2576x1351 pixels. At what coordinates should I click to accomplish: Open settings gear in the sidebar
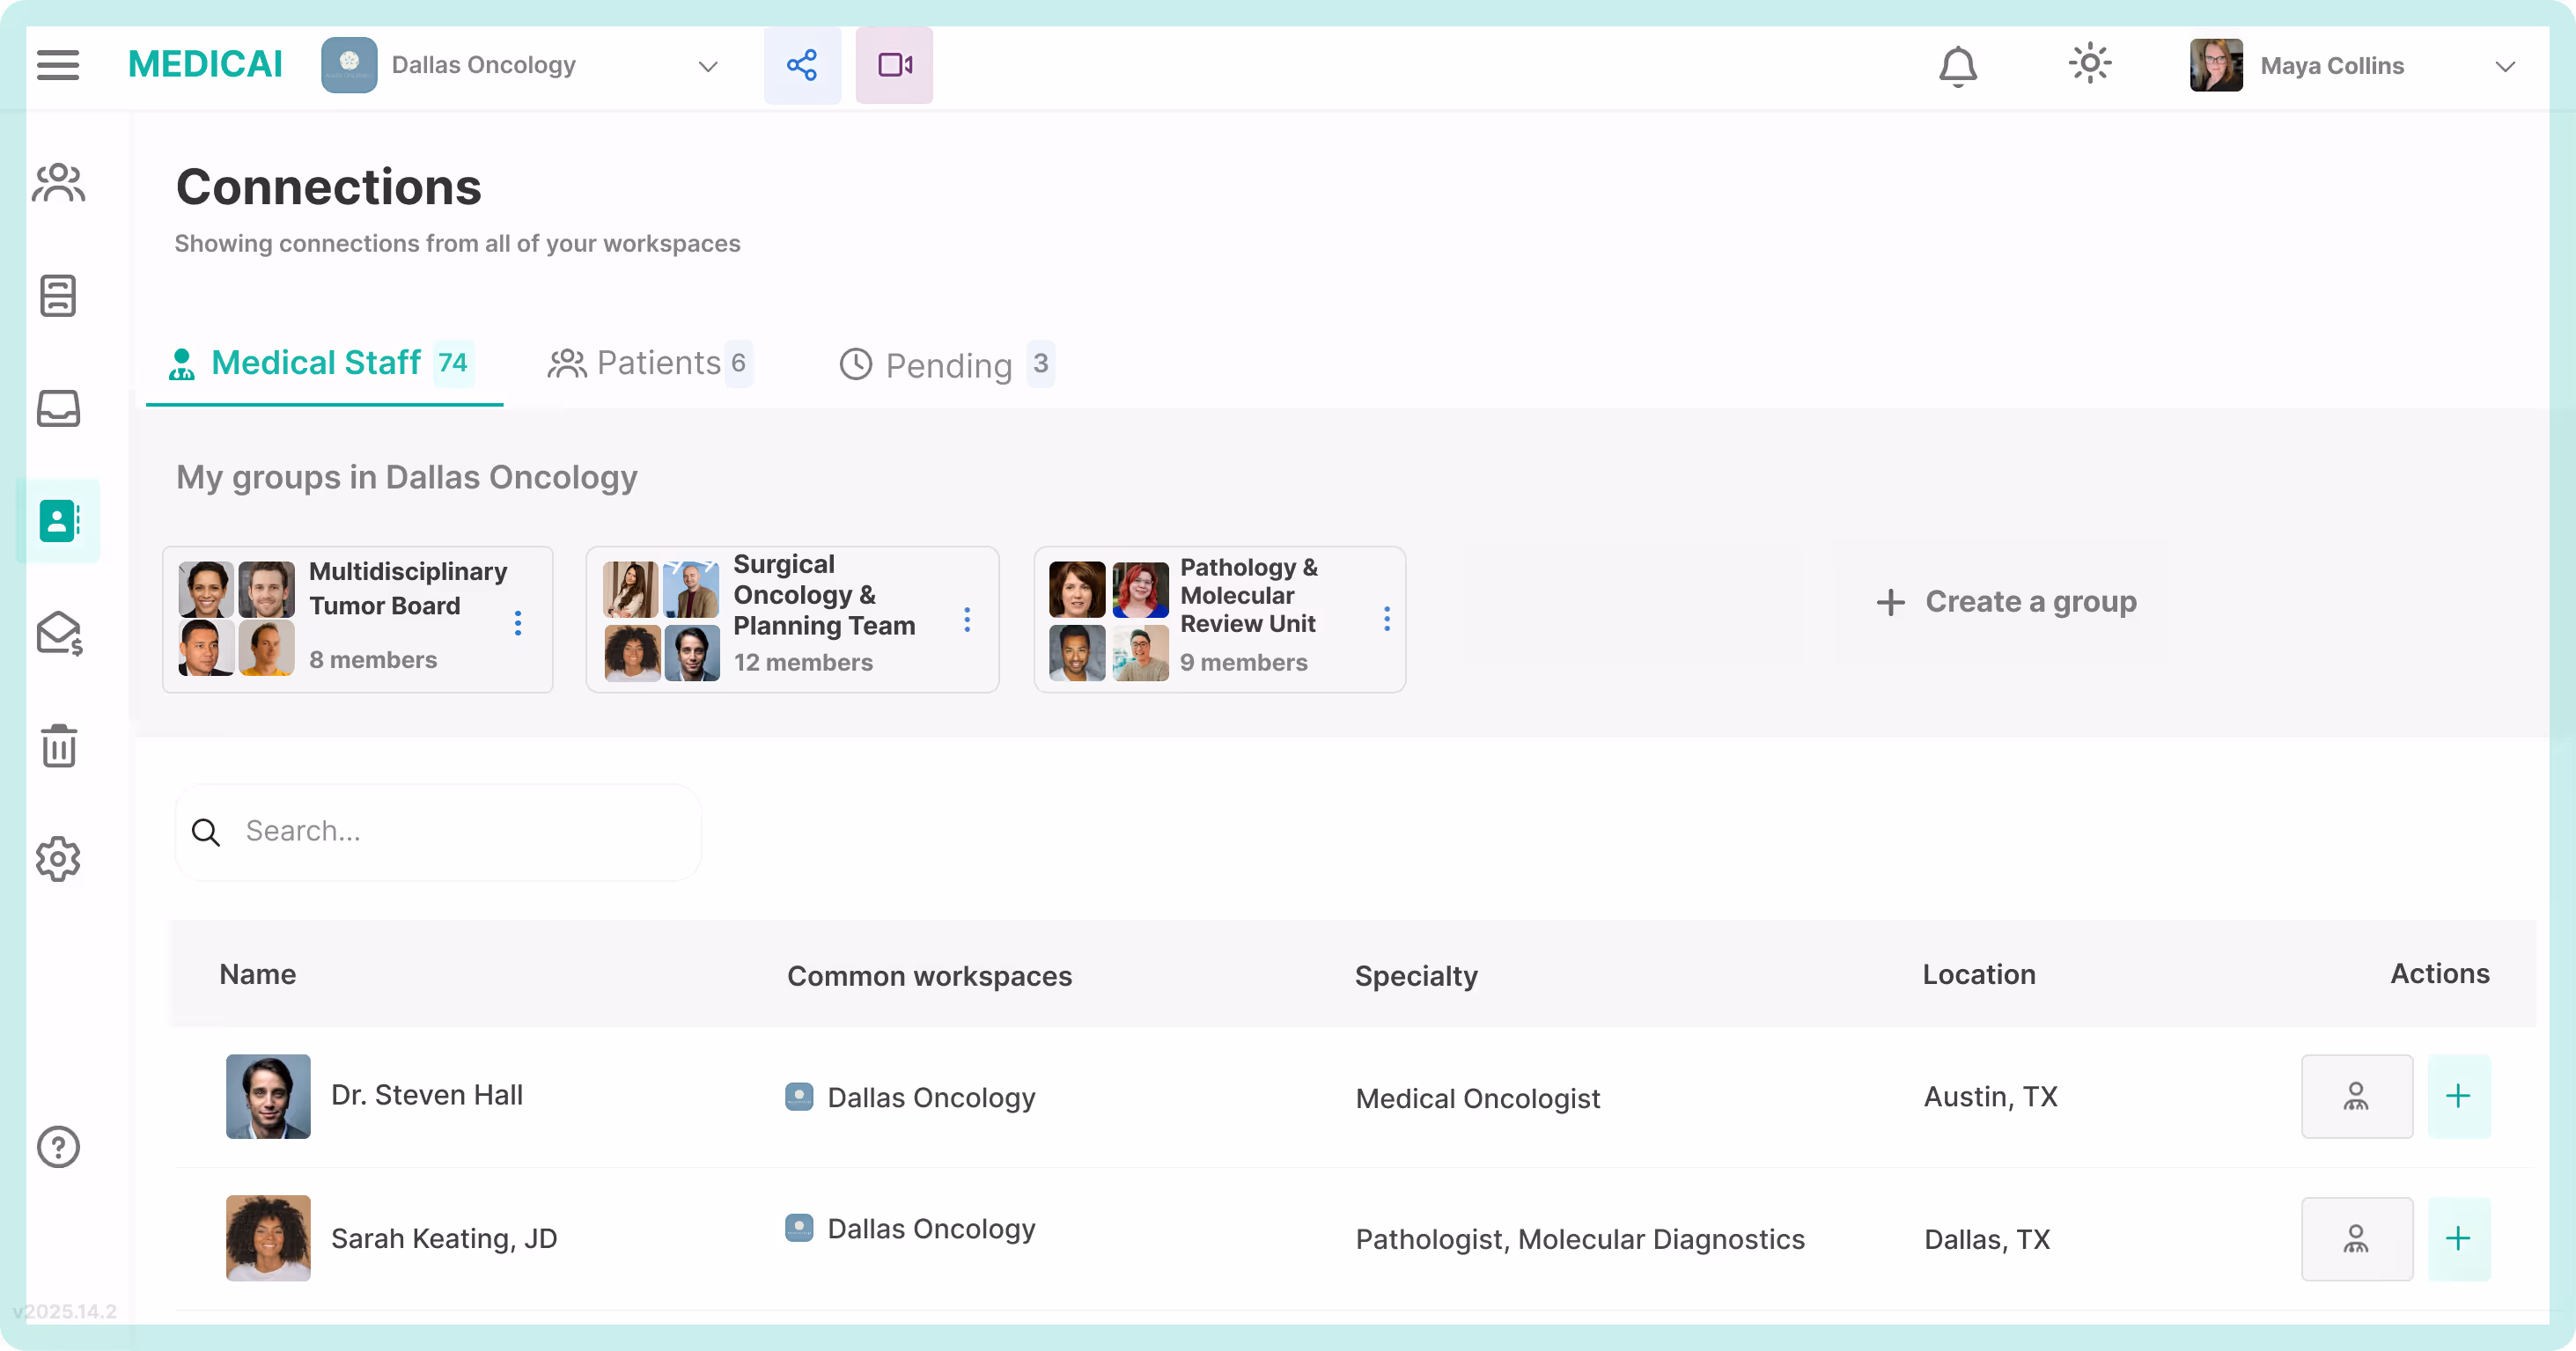pyautogui.click(x=59, y=858)
